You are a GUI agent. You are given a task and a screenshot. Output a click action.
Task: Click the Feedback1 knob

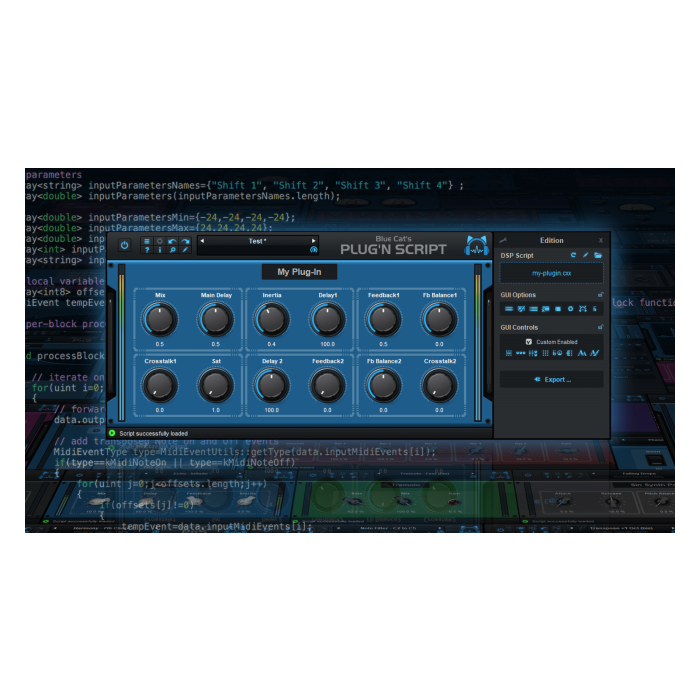[x=383, y=319]
